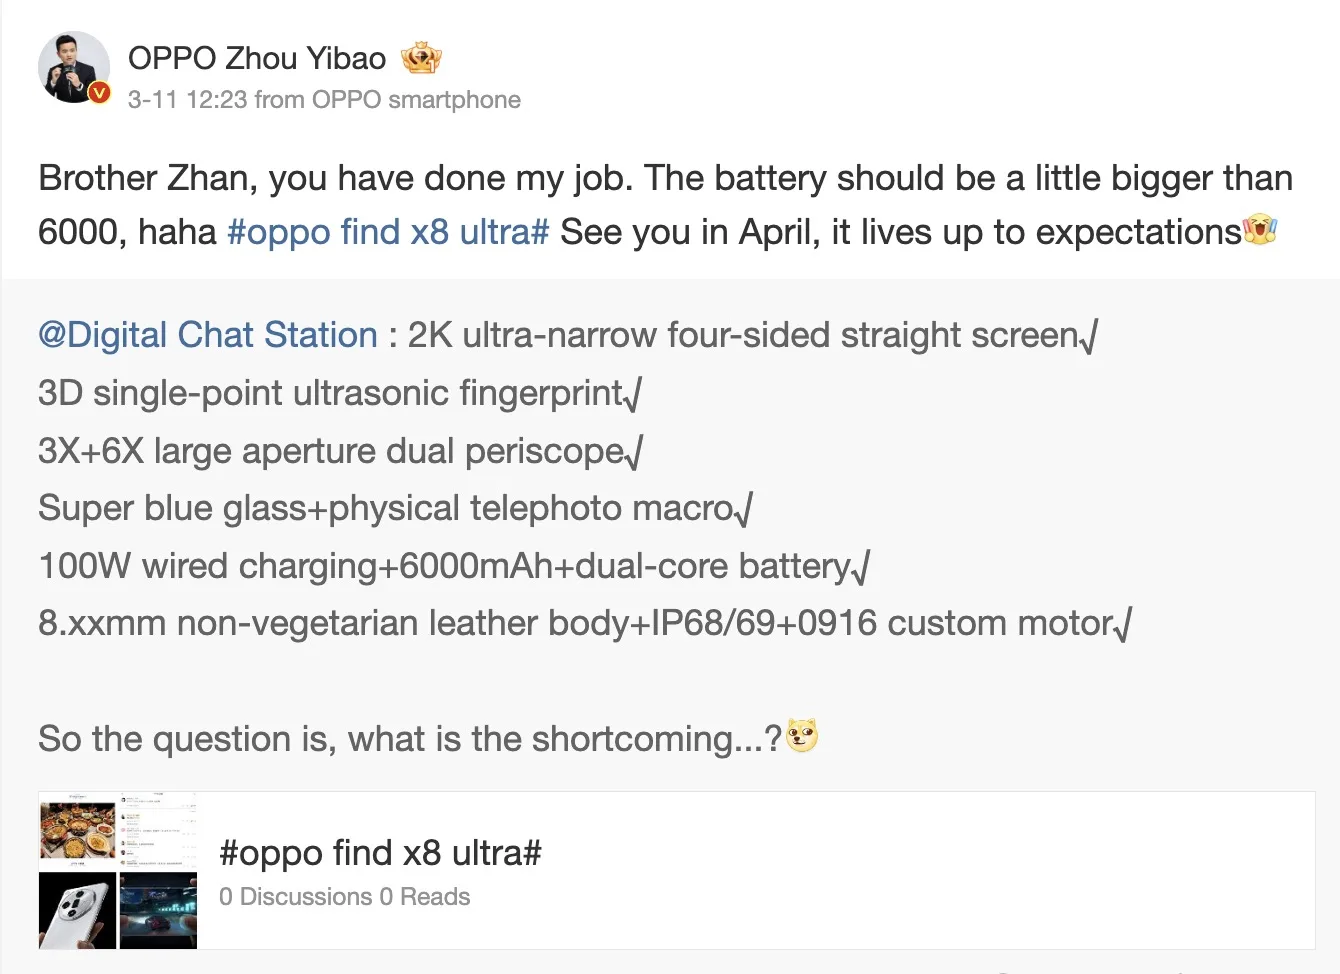Click the gold crown membership badge
Viewport: 1340px width, 974px height.
coord(421,59)
